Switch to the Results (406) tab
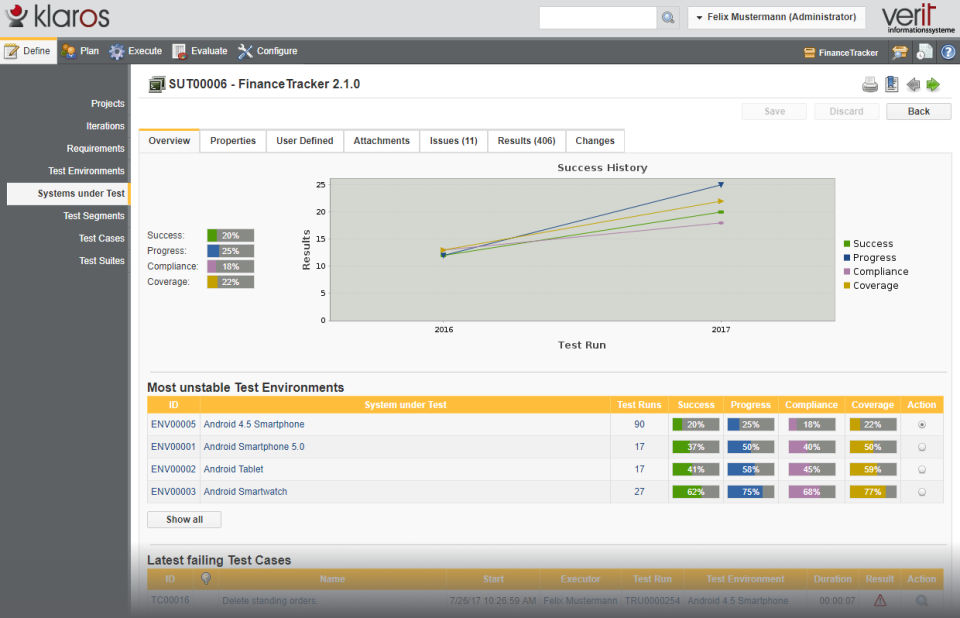960x618 pixels. point(527,141)
